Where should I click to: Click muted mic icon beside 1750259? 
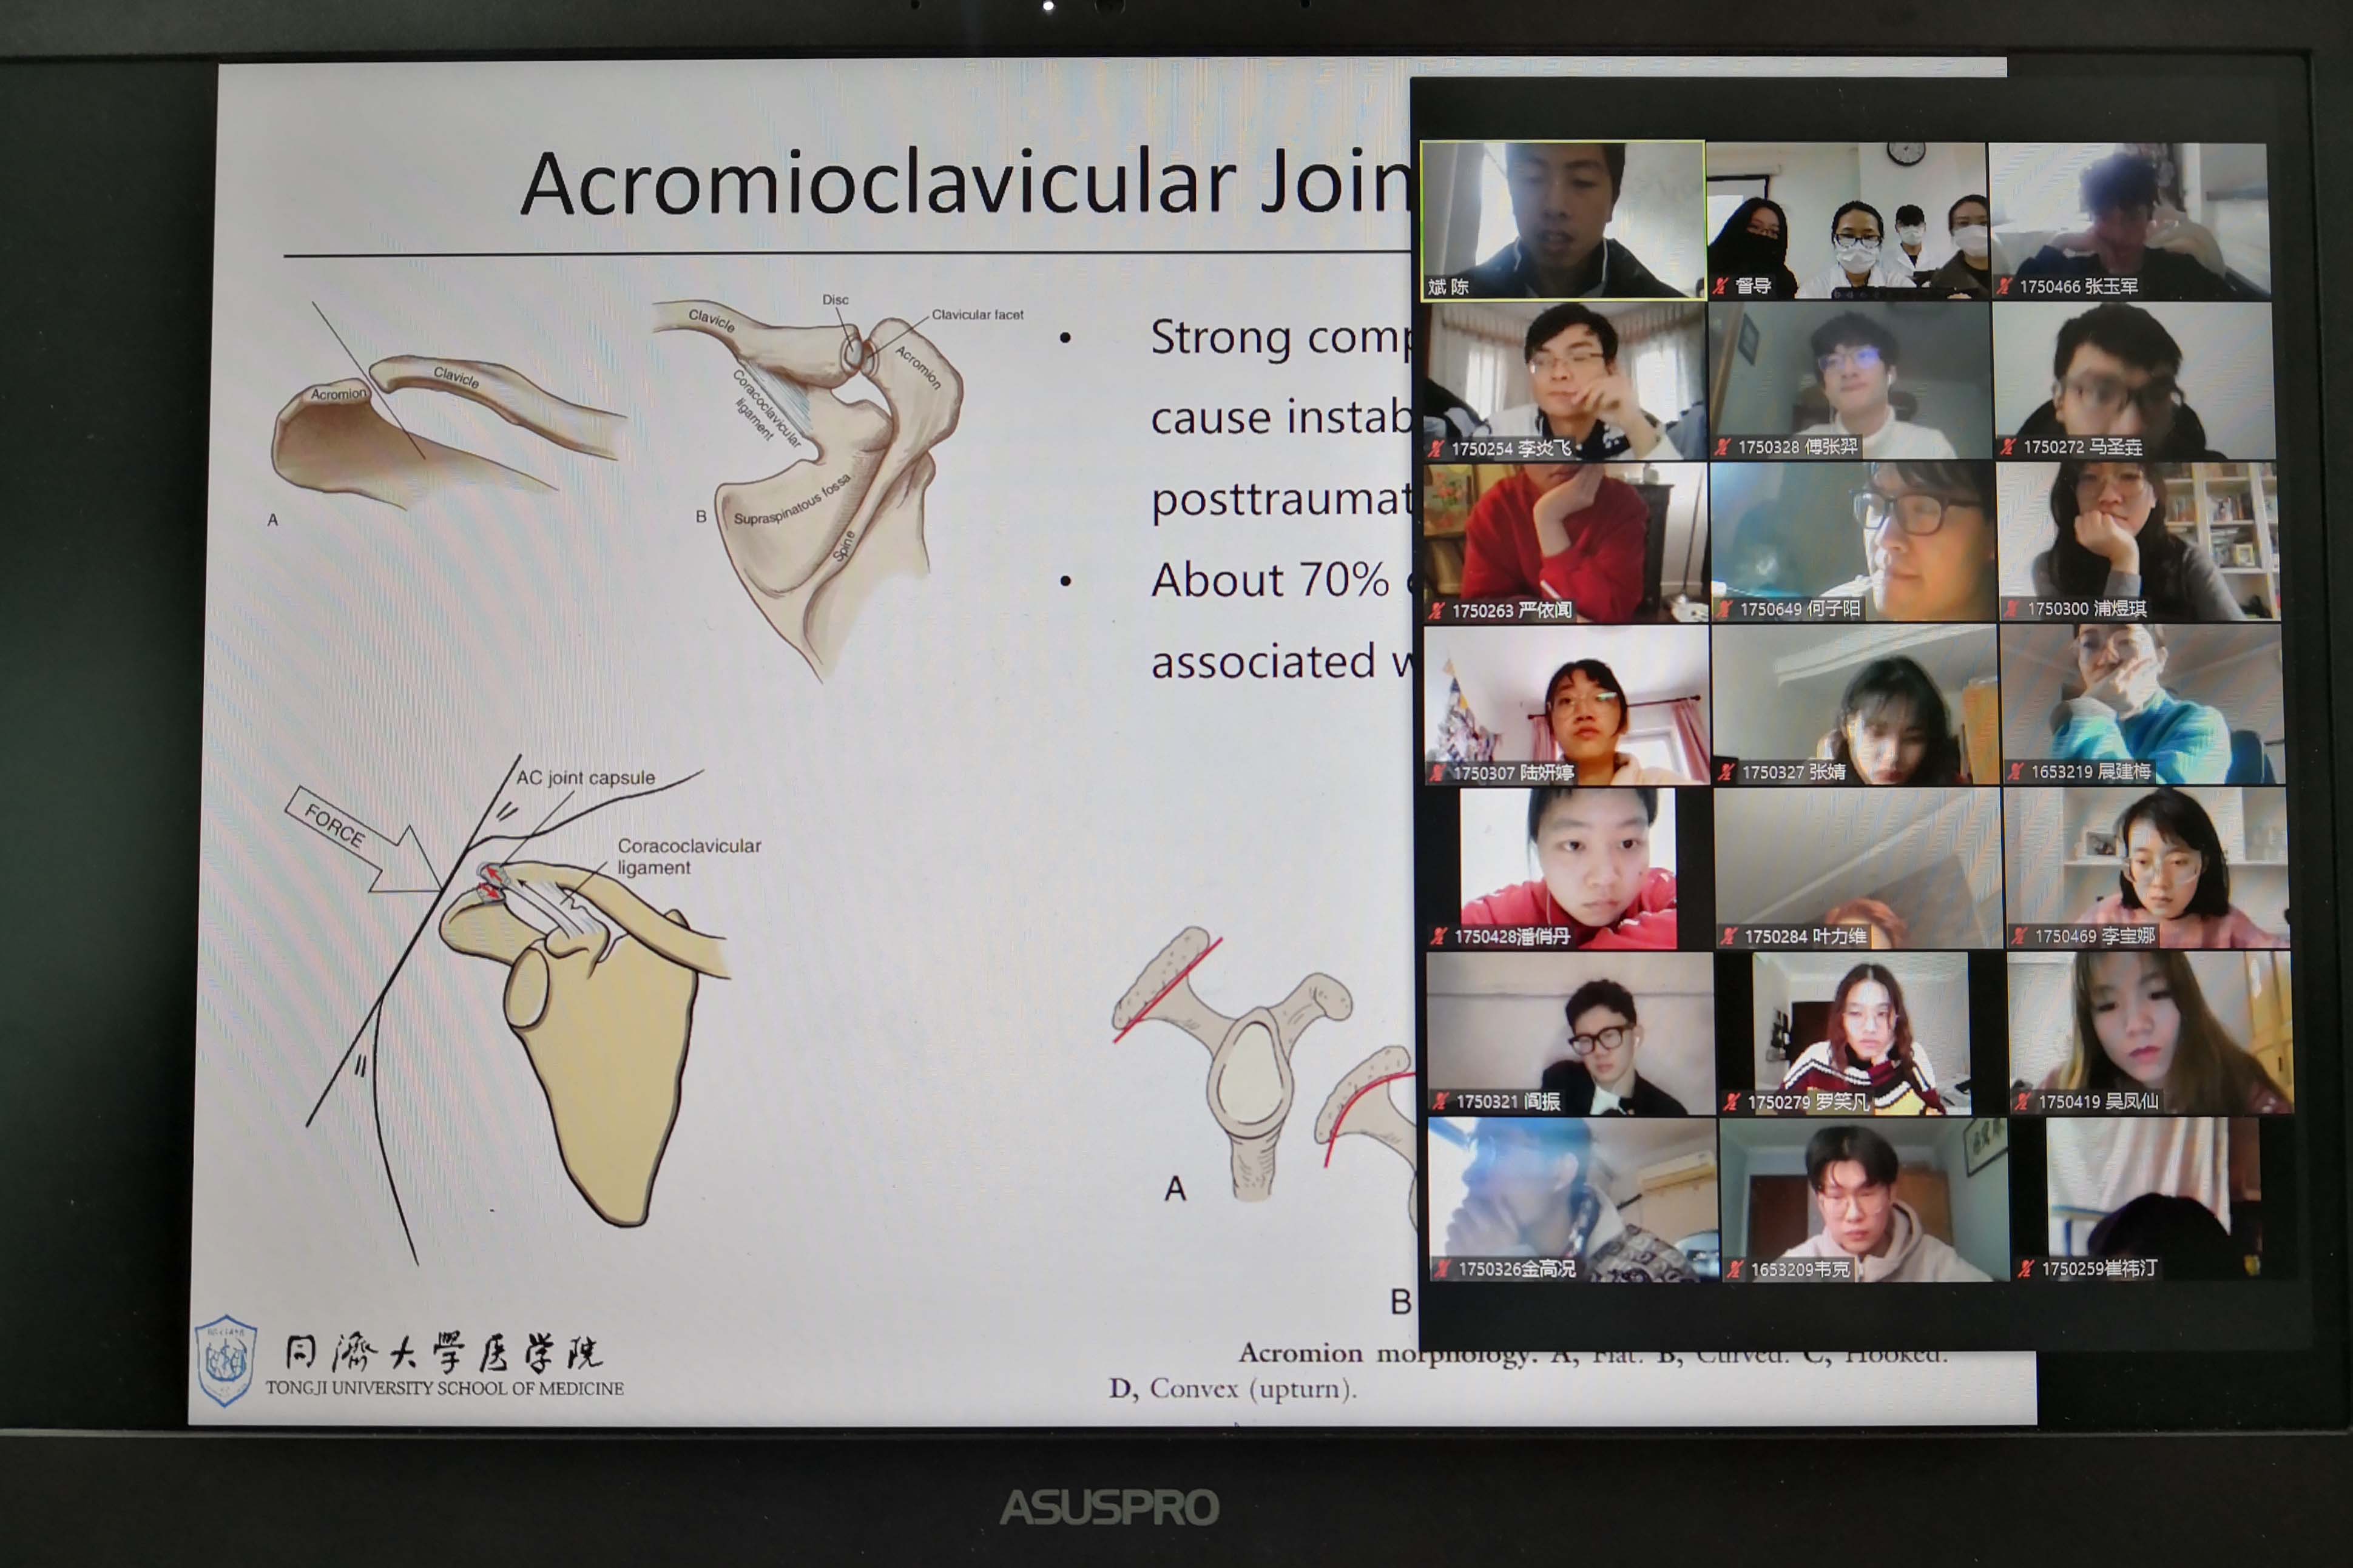pos(2026,1268)
